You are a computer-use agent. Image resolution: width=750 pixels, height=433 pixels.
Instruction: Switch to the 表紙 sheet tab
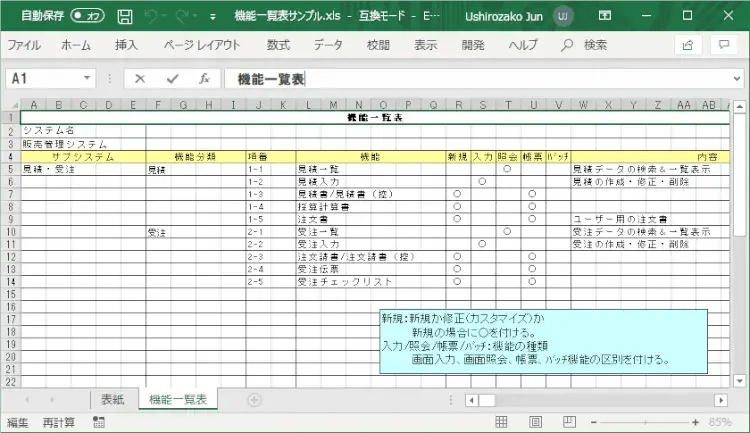coord(112,399)
